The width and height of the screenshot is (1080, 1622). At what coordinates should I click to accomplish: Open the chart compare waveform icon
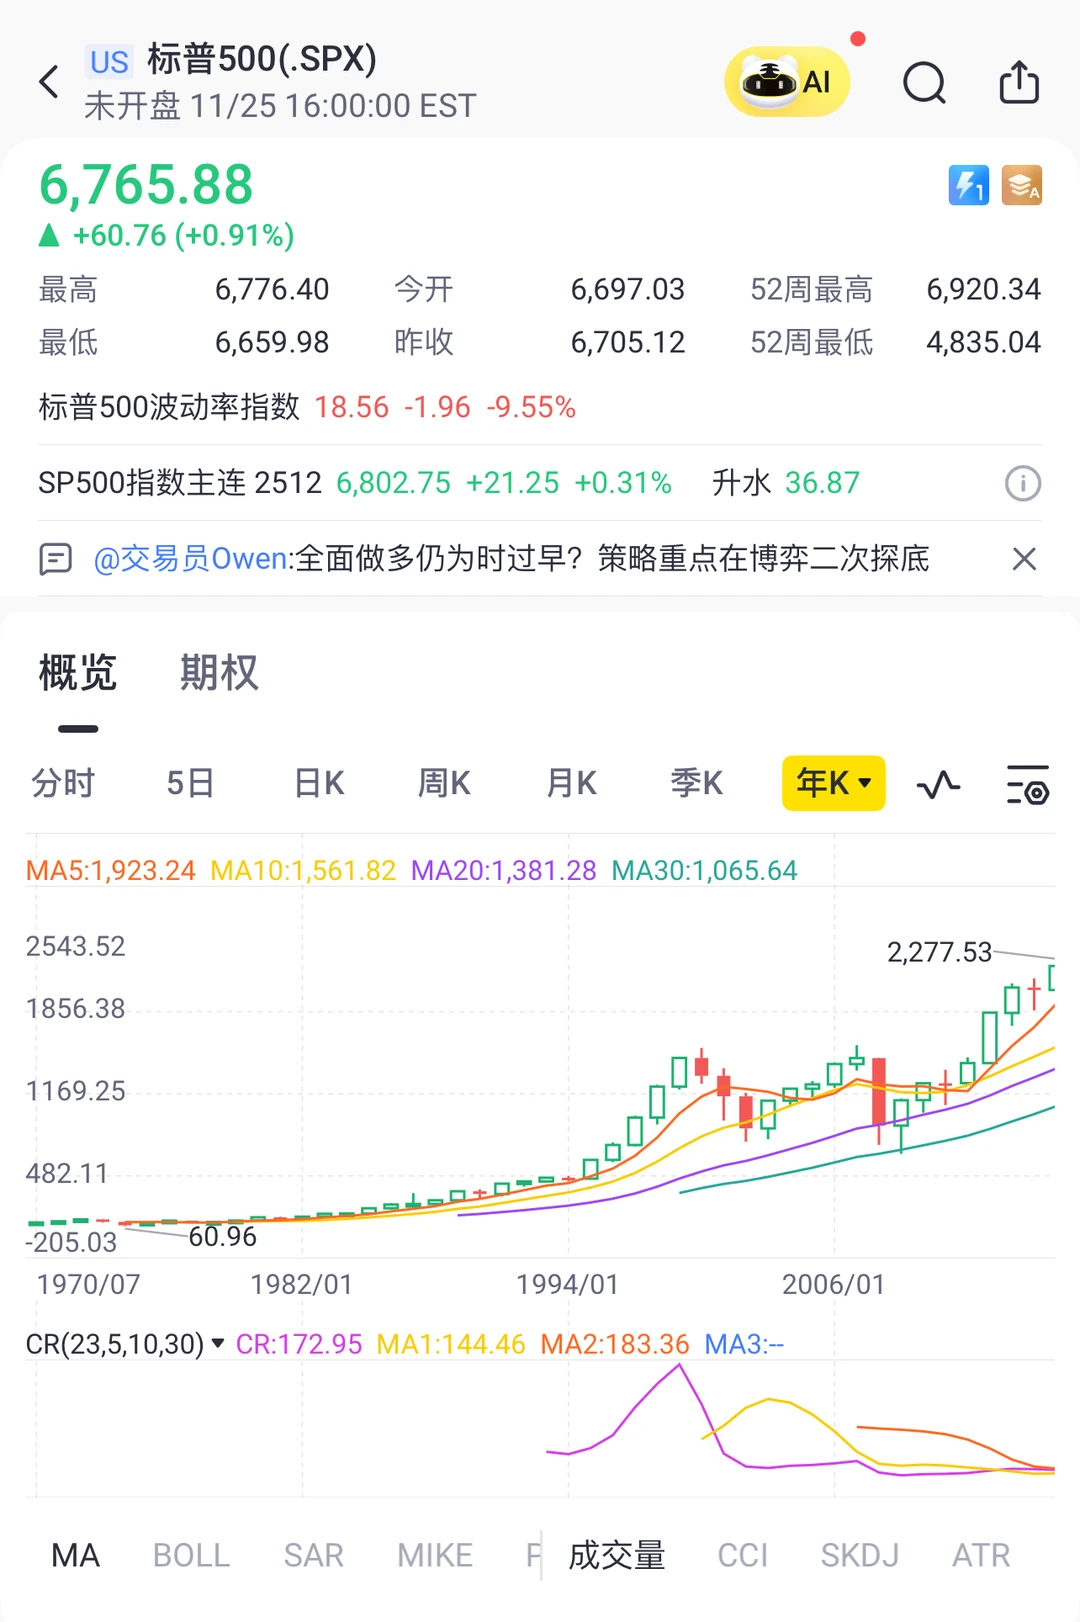pyautogui.click(x=938, y=784)
